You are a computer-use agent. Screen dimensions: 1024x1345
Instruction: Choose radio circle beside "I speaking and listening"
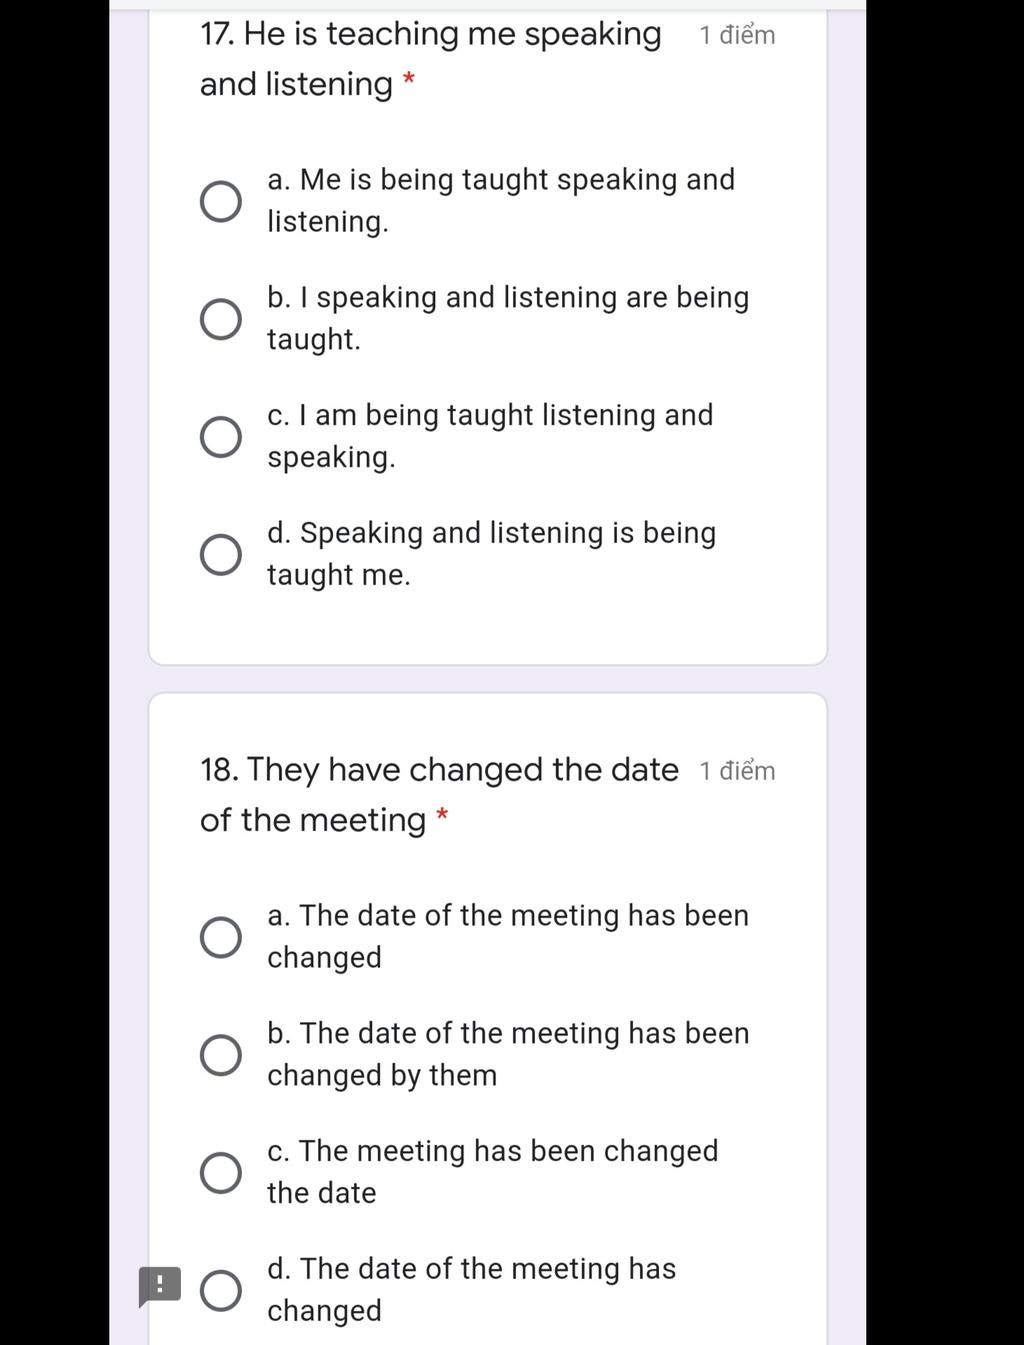click(x=220, y=319)
